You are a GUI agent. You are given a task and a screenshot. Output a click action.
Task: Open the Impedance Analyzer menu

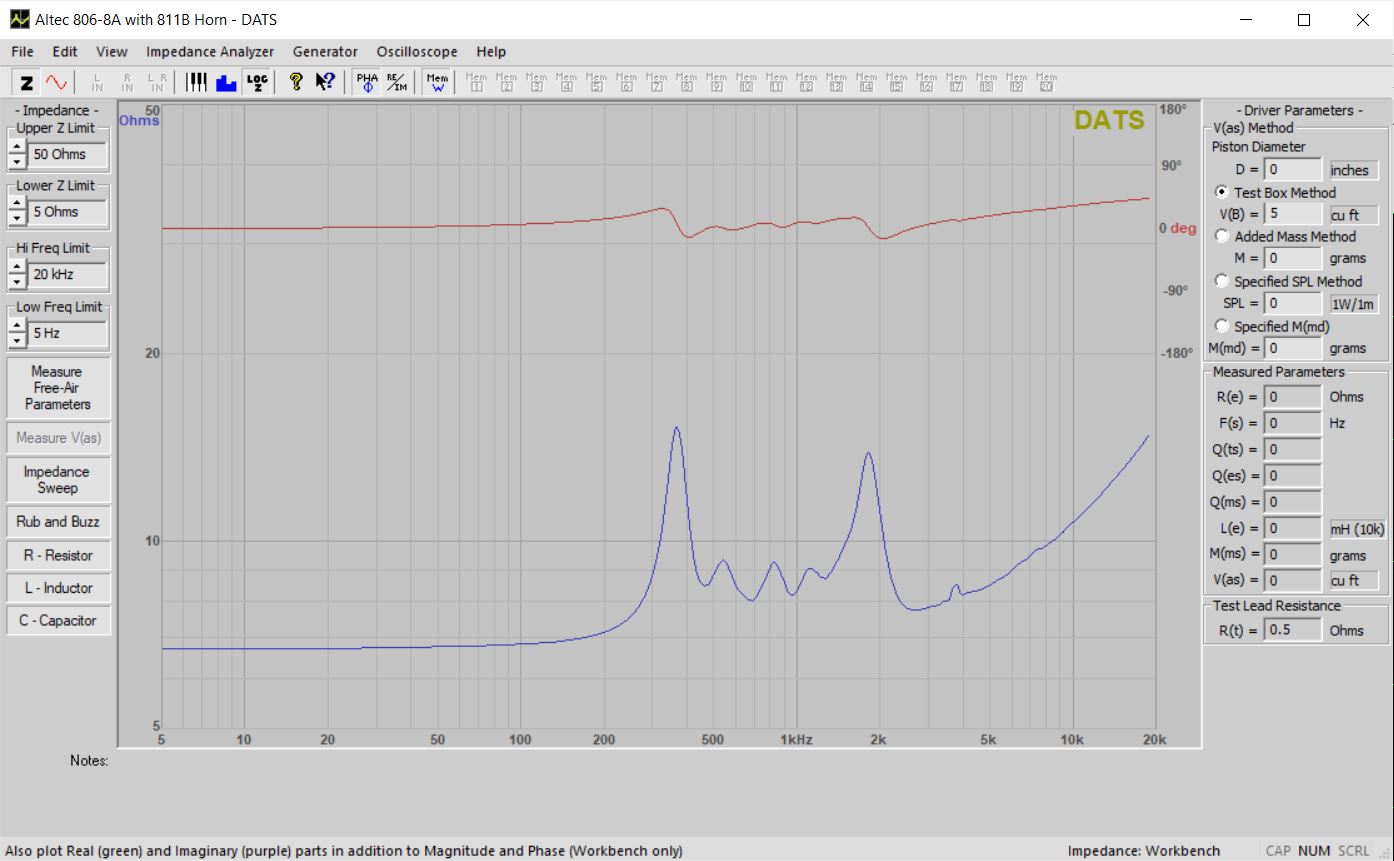pyautogui.click(x=210, y=51)
